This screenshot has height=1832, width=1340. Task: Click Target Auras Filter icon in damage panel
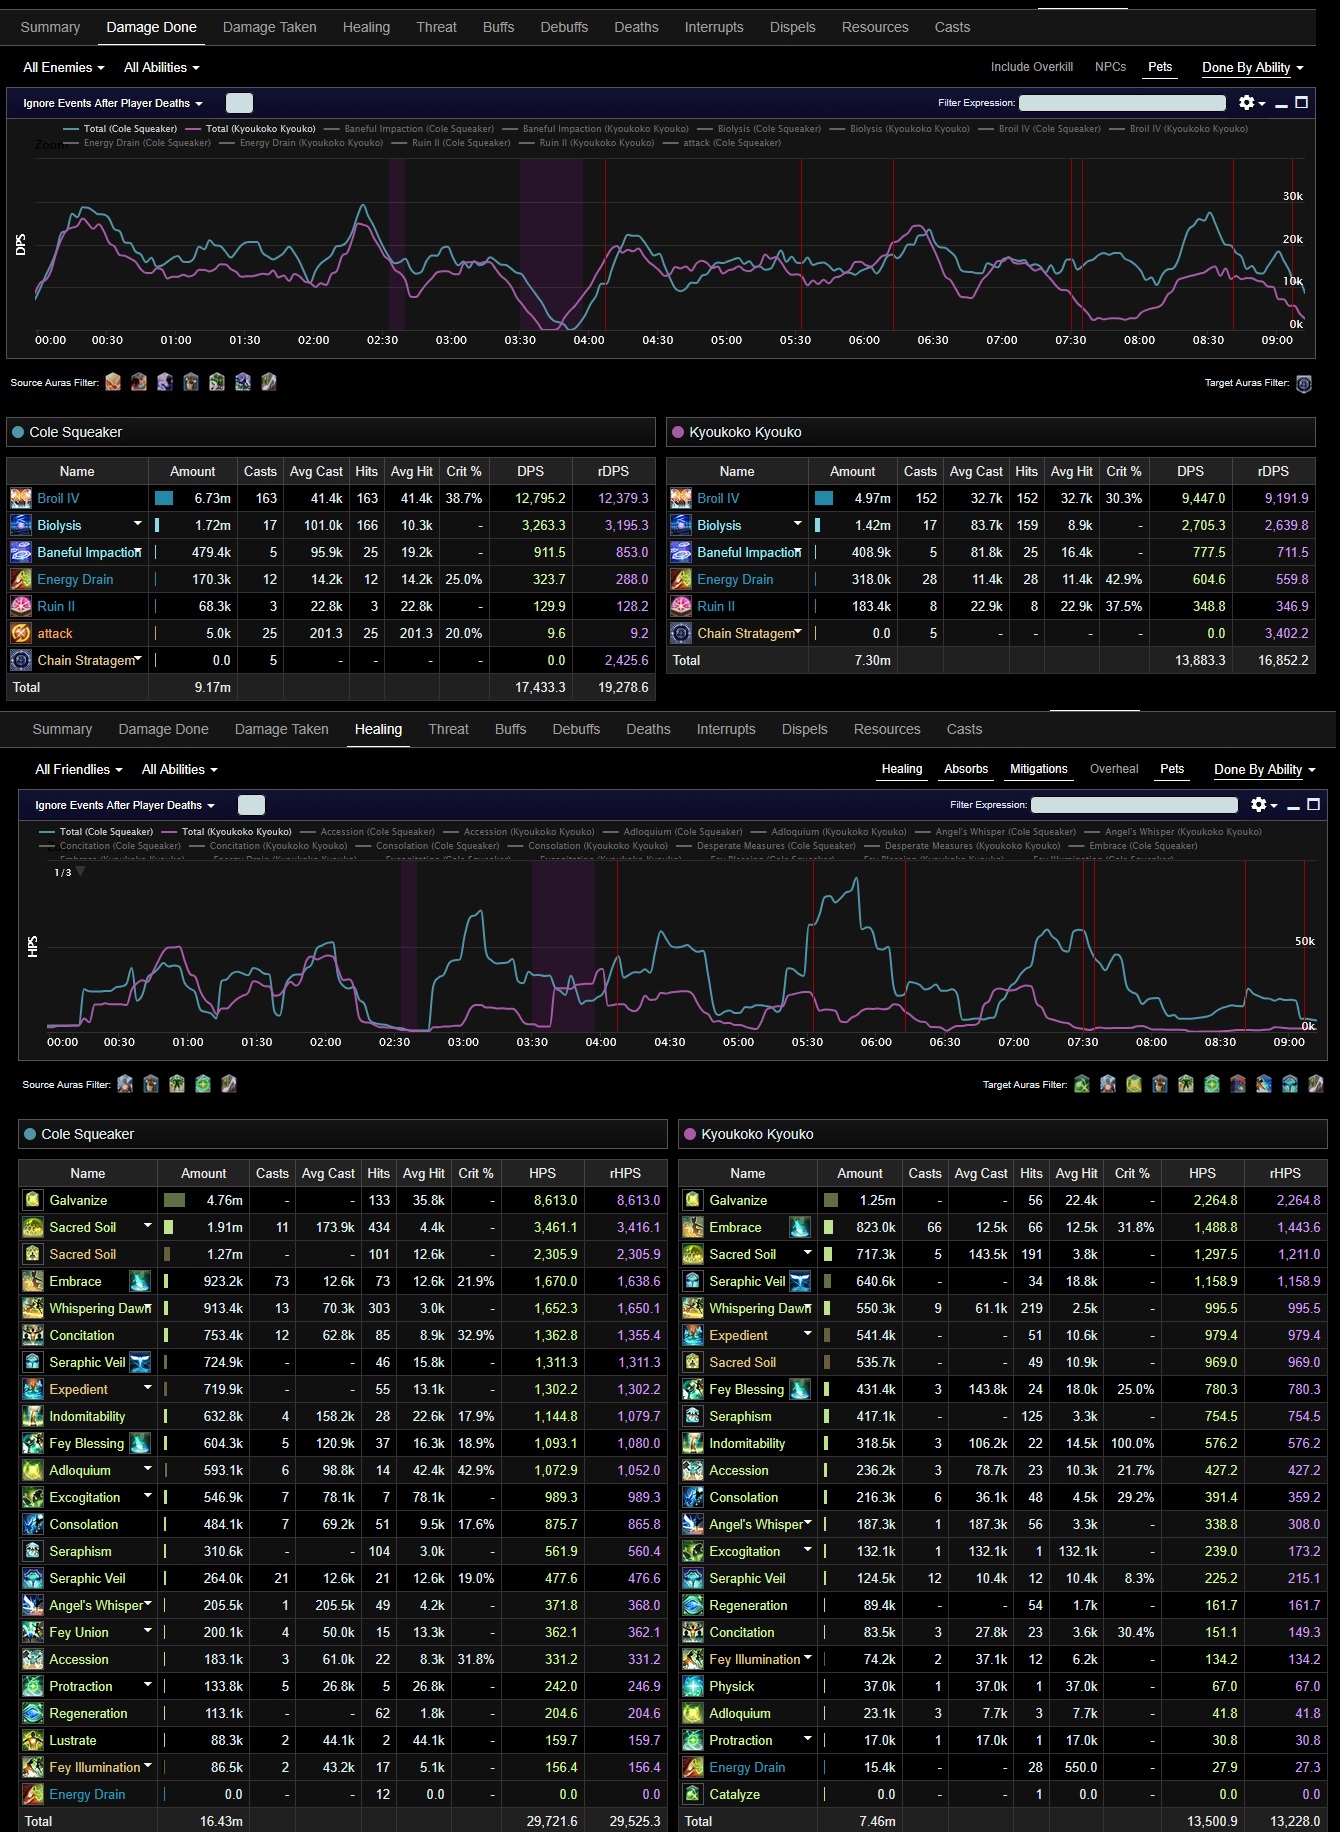(x=1304, y=383)
